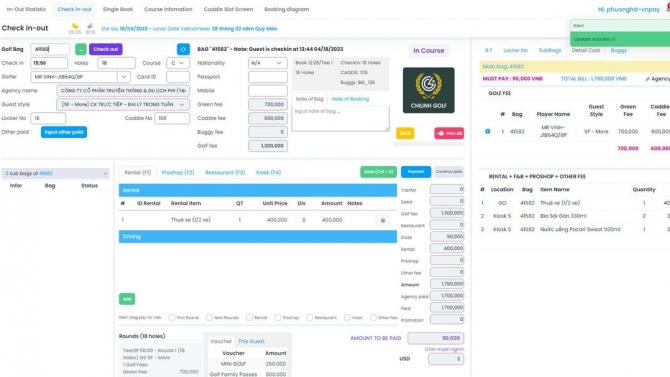Tick the Rental main-bag-pay checkbox

(x=250, y=318)
